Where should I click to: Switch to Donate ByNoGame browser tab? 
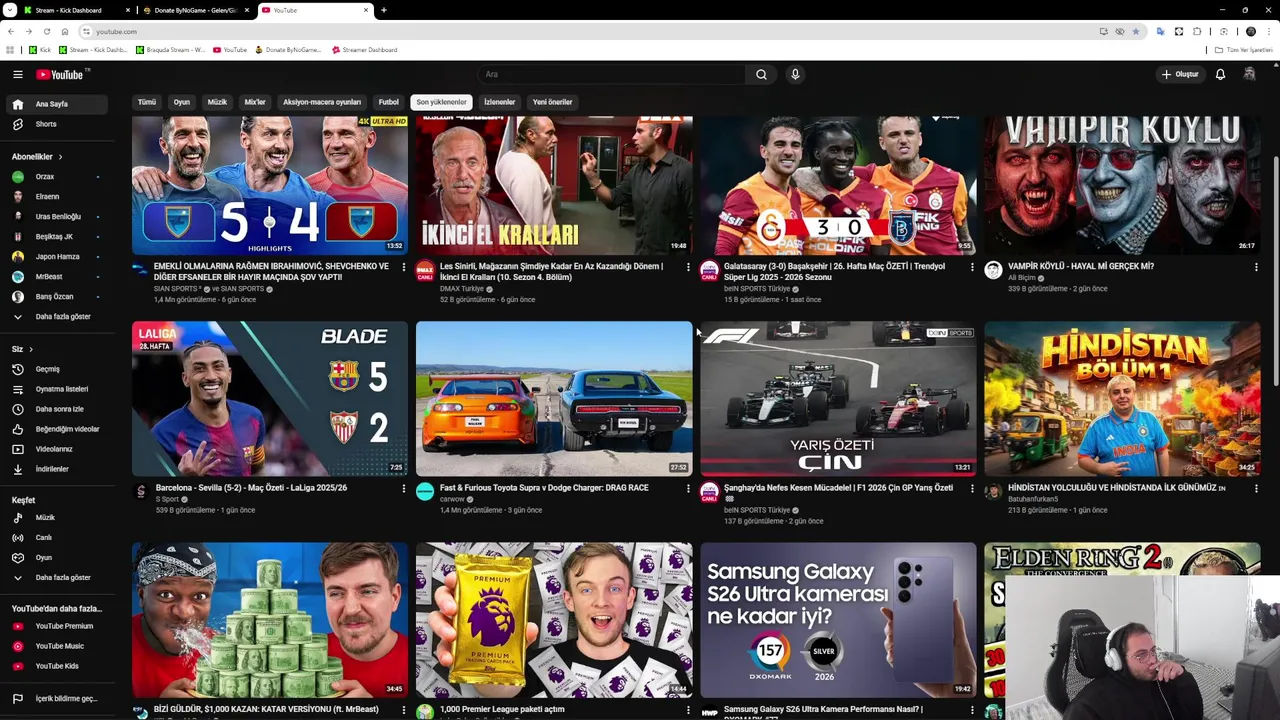(196, 10)
